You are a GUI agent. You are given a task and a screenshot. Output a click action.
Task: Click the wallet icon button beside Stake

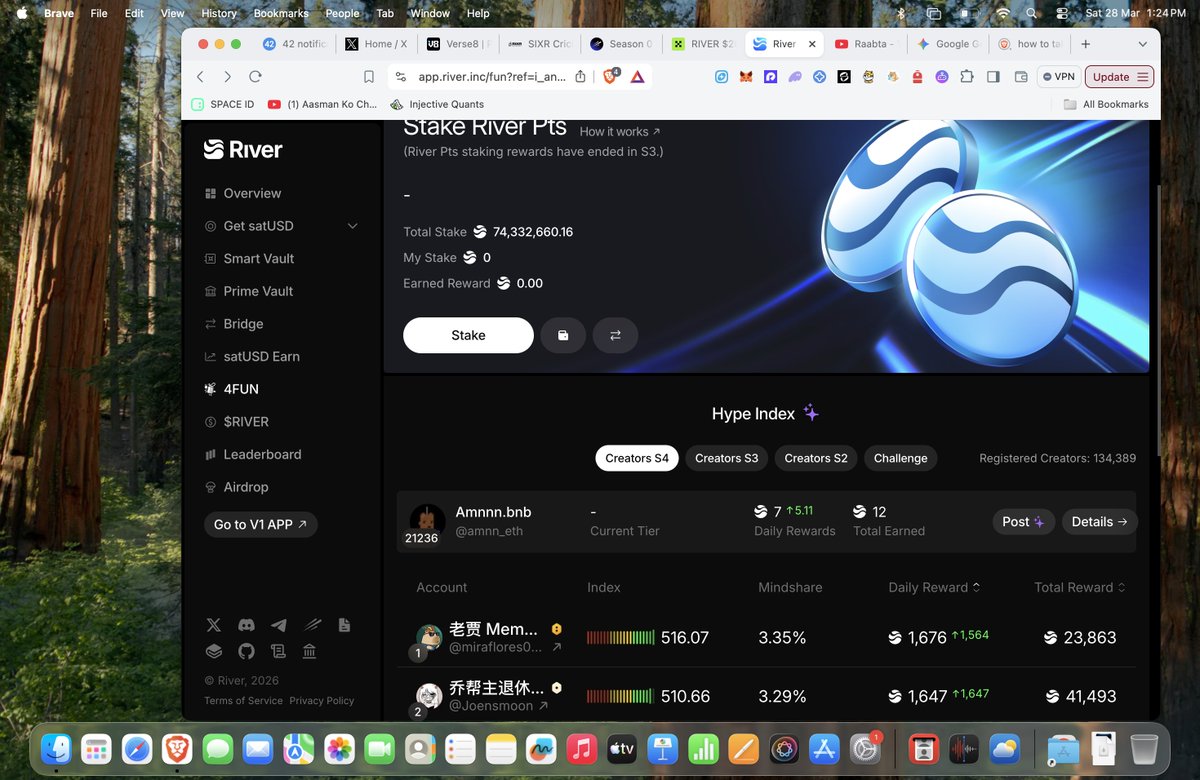click(x=563, y=335)
